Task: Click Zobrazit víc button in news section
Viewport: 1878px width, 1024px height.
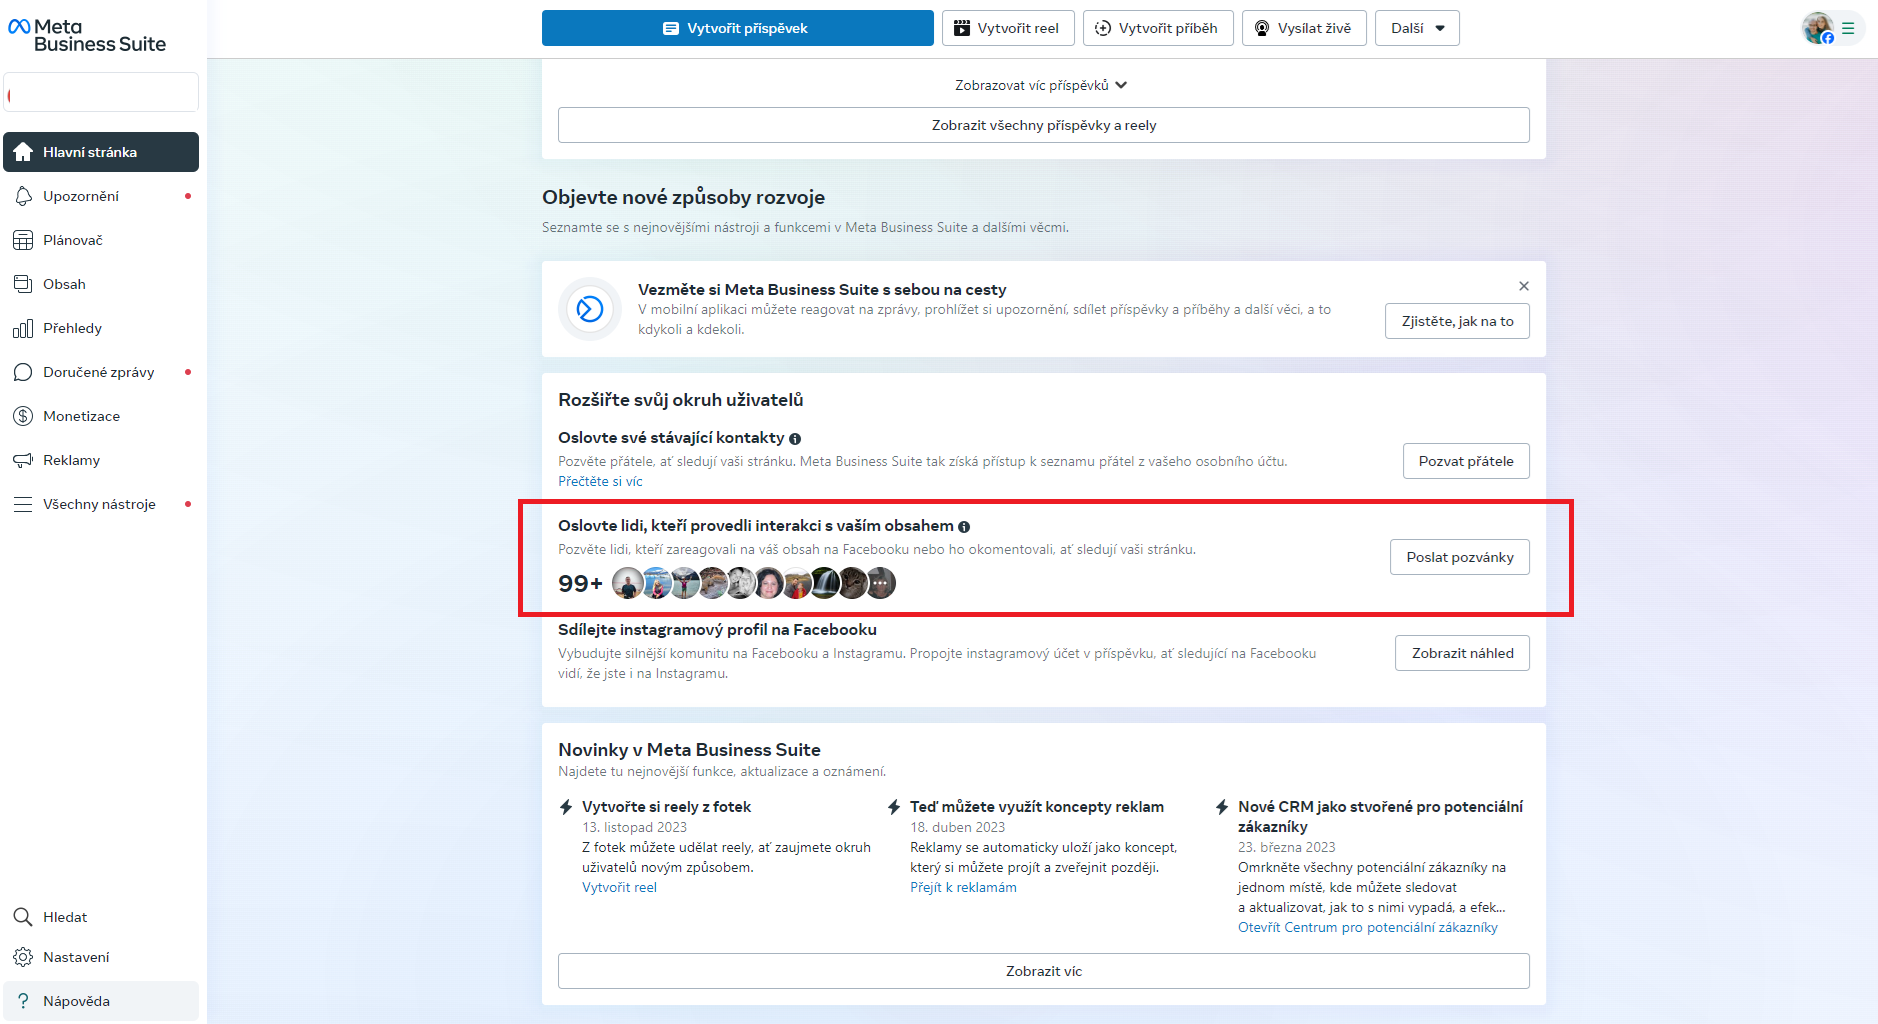Action: click(x=1044, y=971)
